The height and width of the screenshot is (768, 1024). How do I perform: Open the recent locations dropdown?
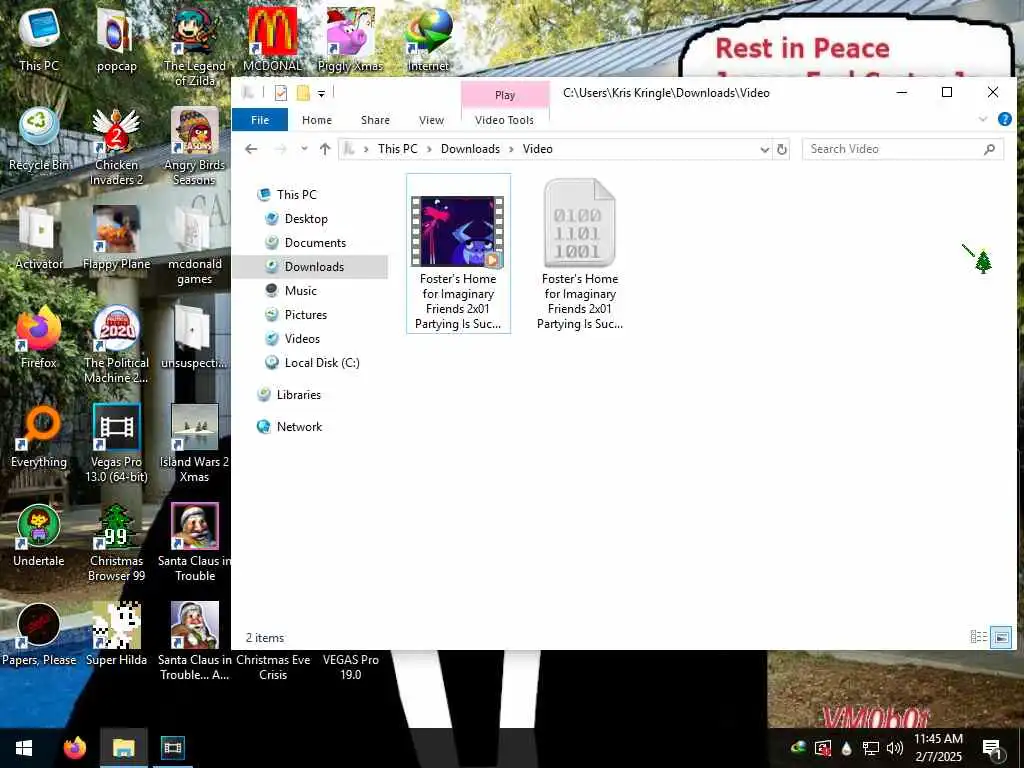click(x=304, y=149)
